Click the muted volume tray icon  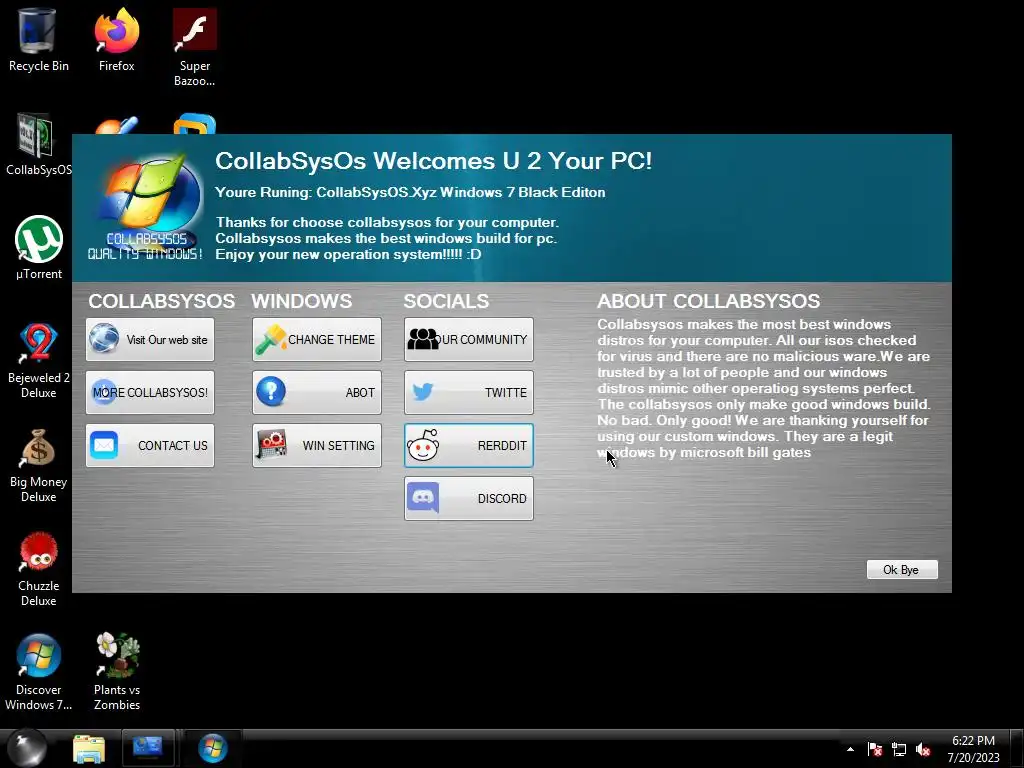click(923, 749)
